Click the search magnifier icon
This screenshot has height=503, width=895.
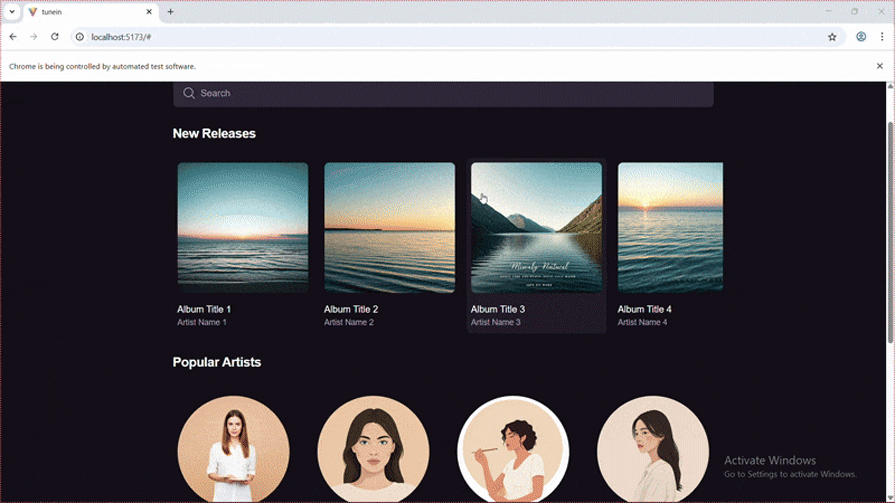pyautogui.click(x=189, y=93)
